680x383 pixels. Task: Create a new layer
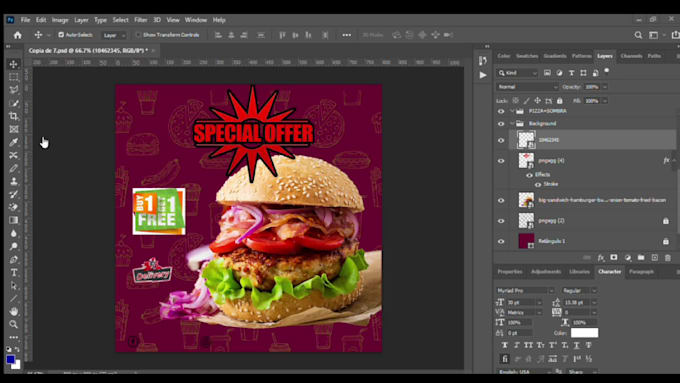[654, 258]
